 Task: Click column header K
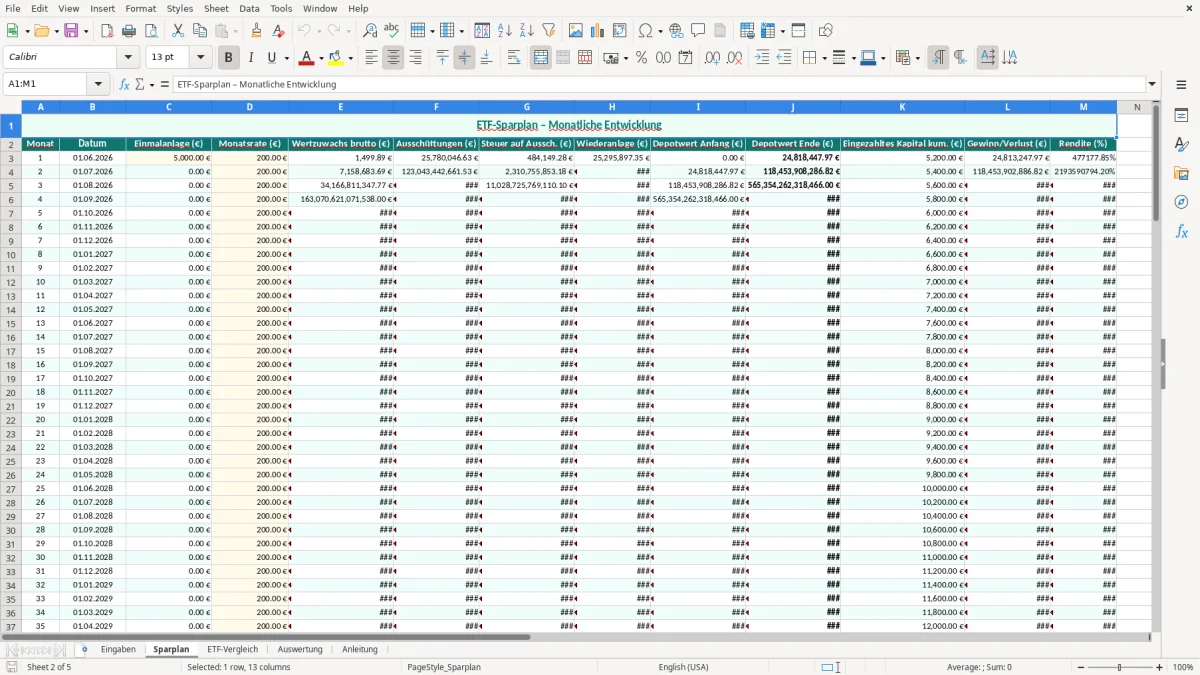902,107
